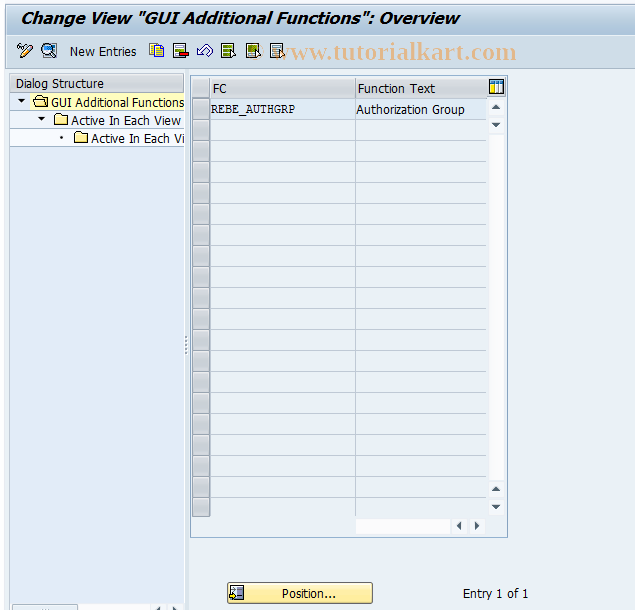Viewport: 635px width, 610px height.
Task: Click the Undo Change icon
Action: [x=205, y=51]
